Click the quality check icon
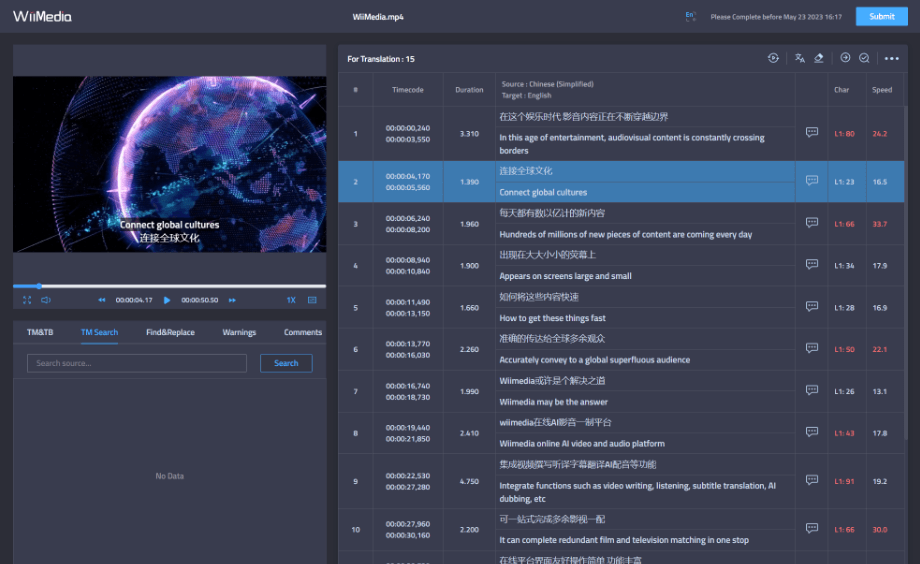The width and height of the screenshot is (920, 564). tap(864, 58)
